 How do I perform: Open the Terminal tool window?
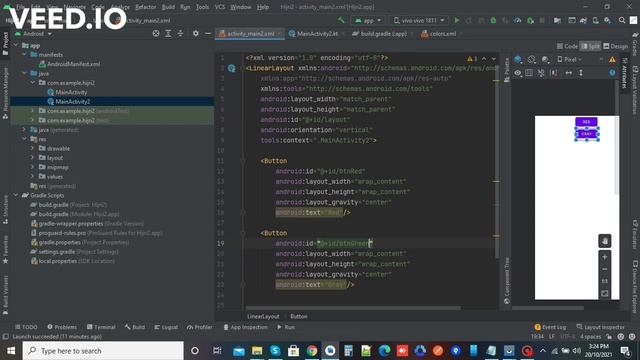[x=101, y=327]
